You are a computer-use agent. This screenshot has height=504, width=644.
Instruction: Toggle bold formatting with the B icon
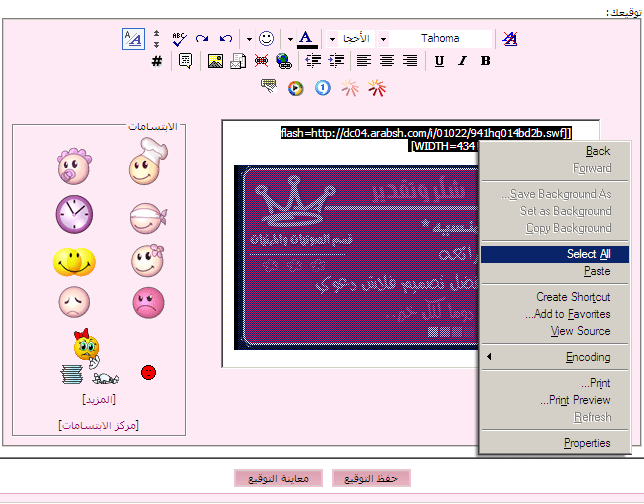click(x=485, y=61)
